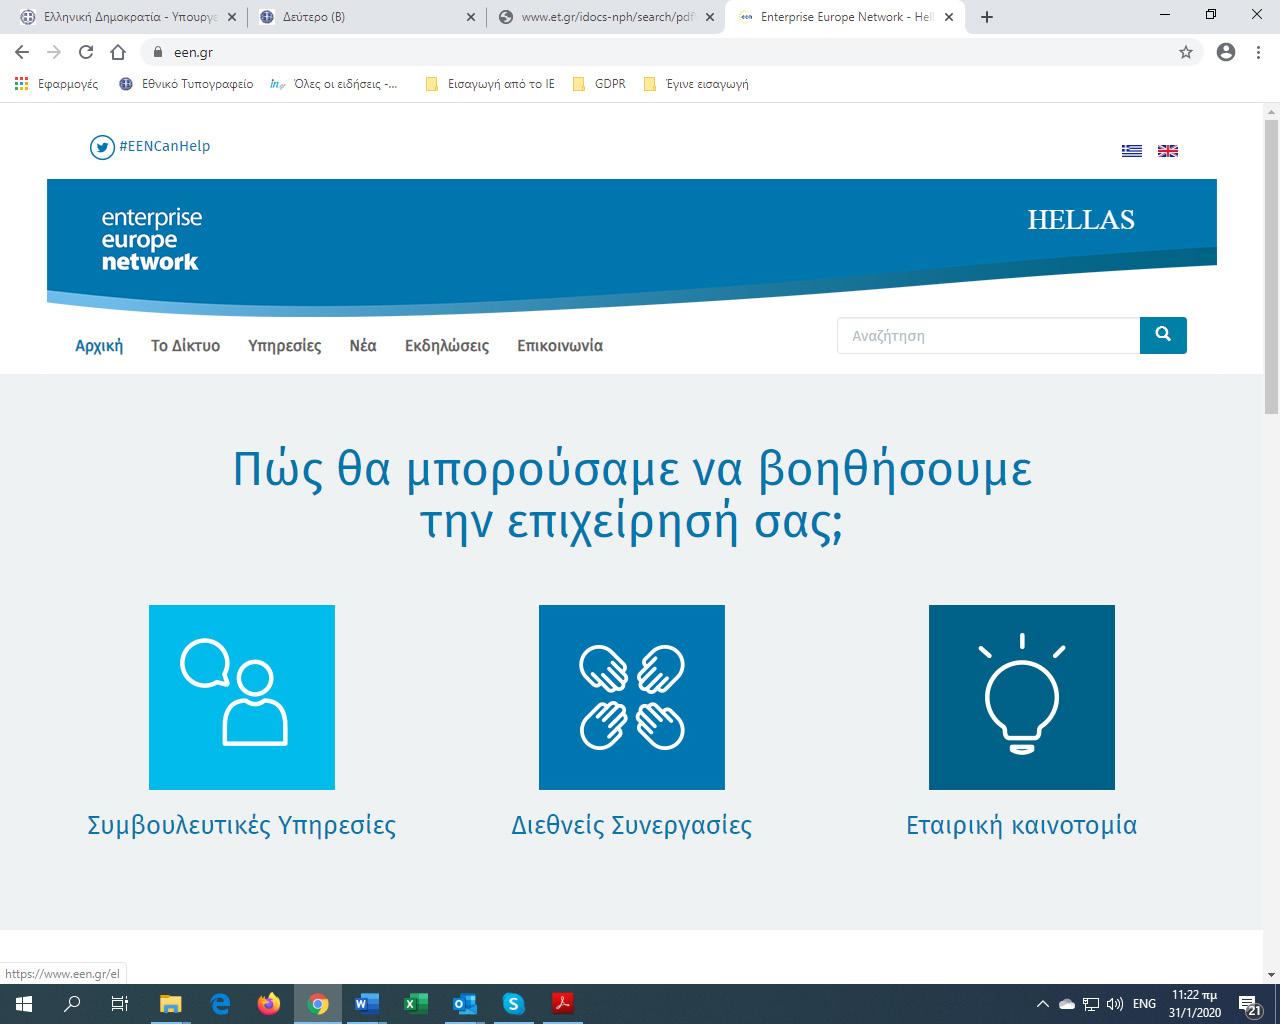1280x1024 pixels.
Task: Open the Επικοινωνία menu item
Action: [x=560, y=346]
